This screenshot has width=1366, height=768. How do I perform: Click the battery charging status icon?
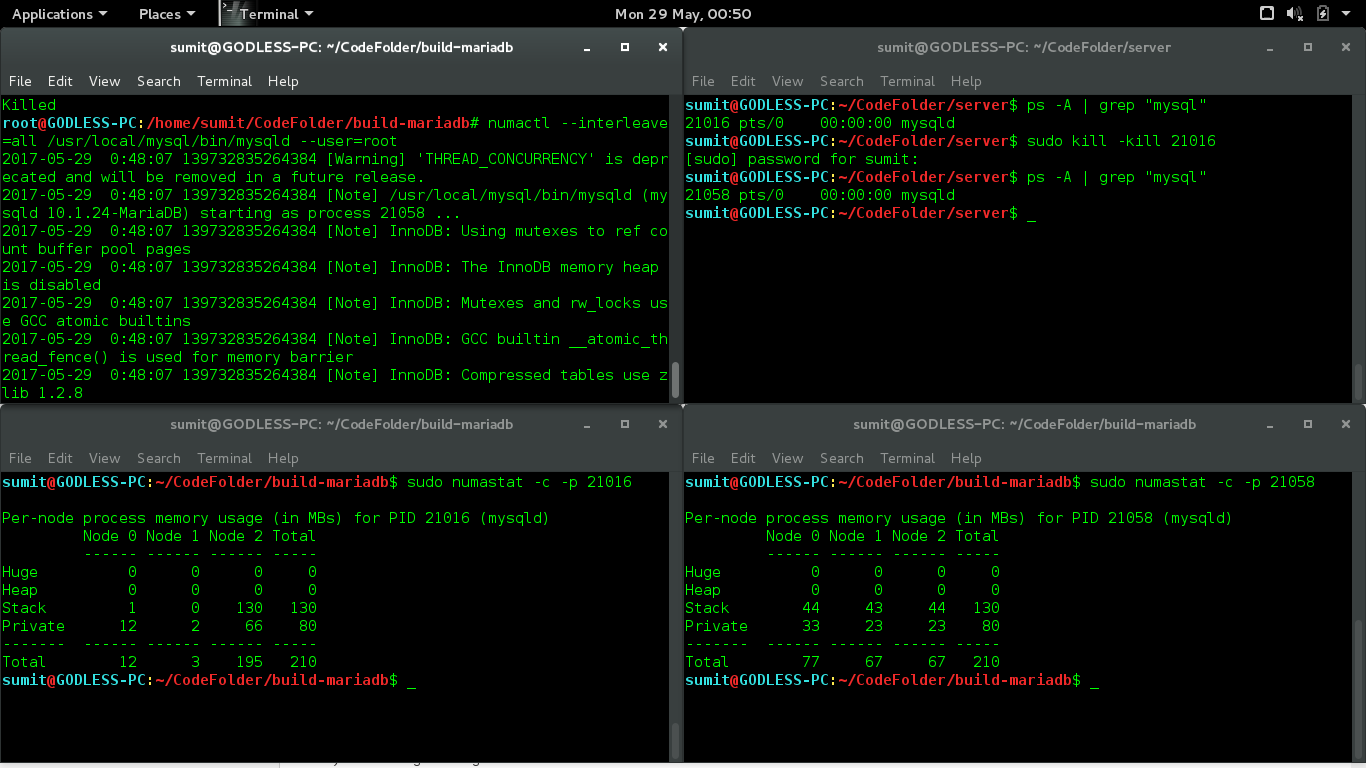[x=1323, y=14]
